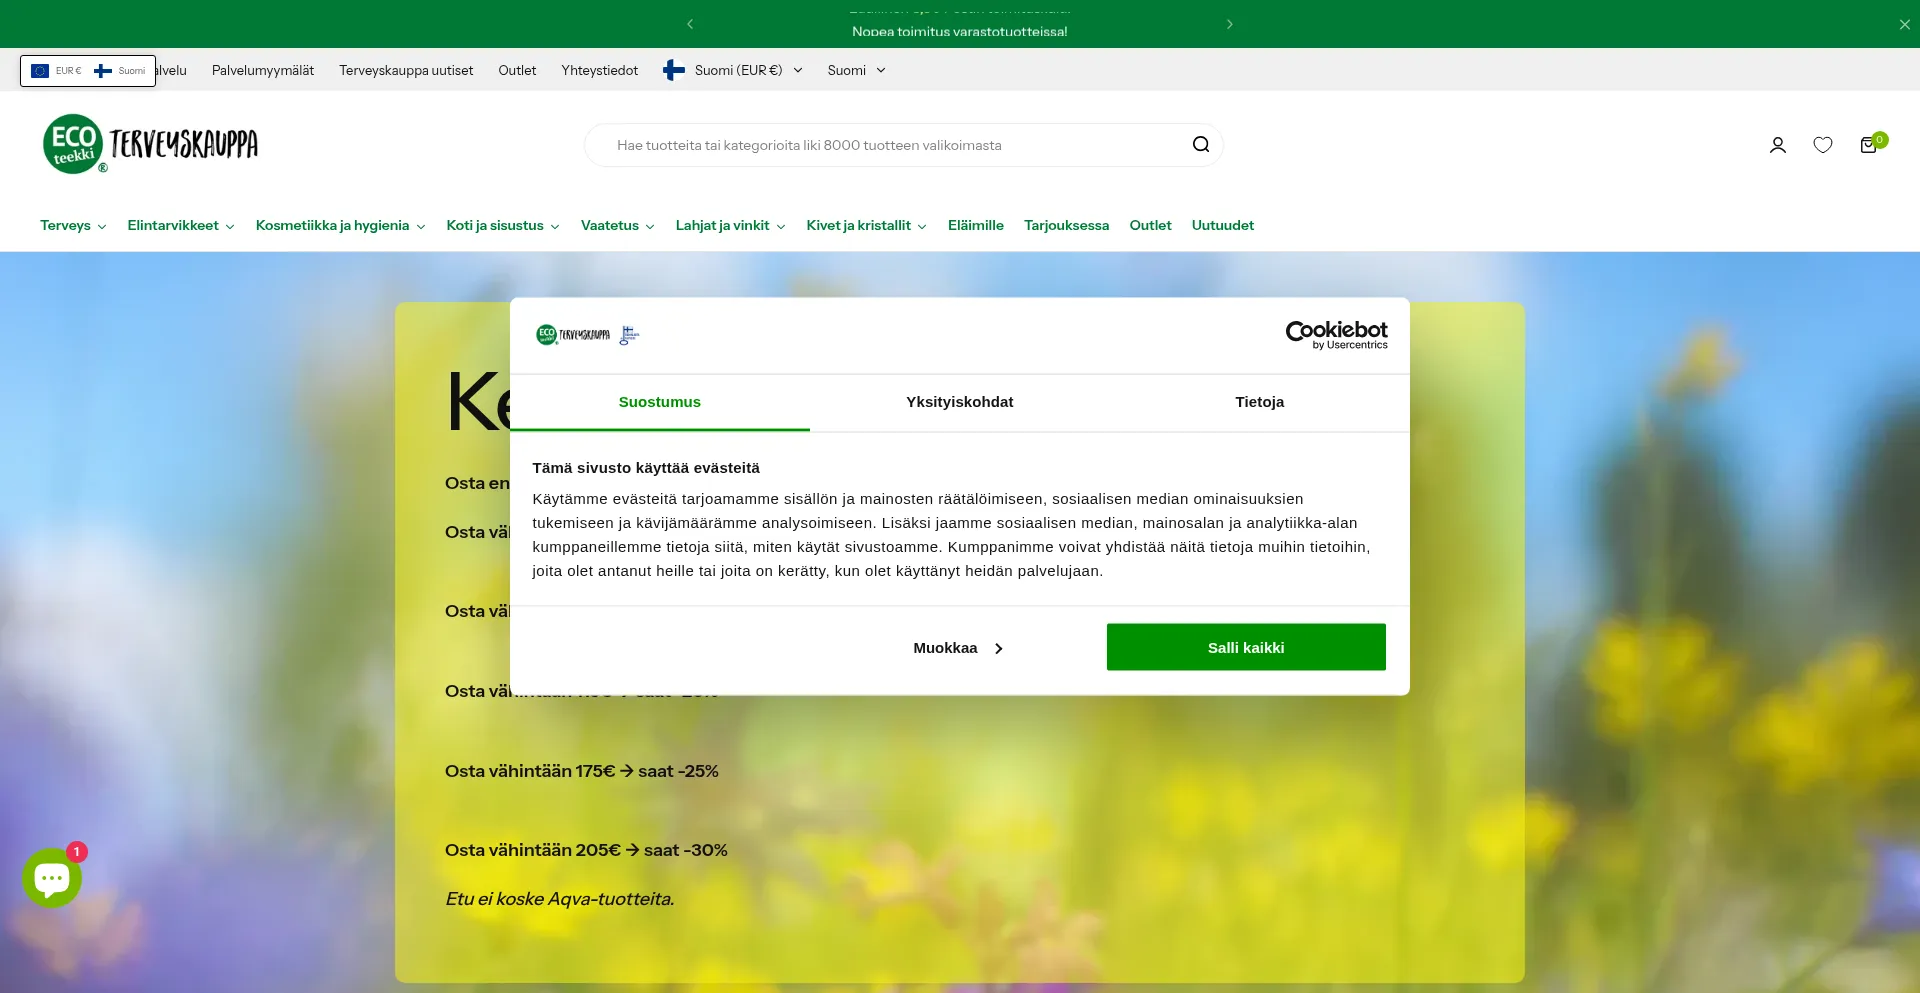Switch to the Tietoja tab
This screenshot has height=993, width=1920.
[1259, 402]
